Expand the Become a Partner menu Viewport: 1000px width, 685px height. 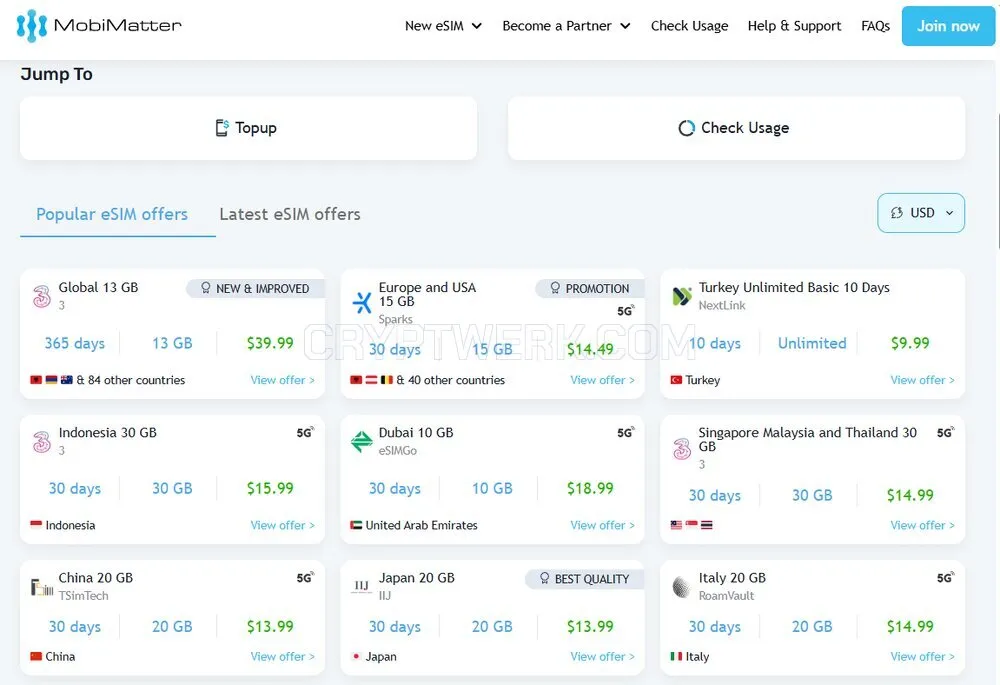point(566,26)
